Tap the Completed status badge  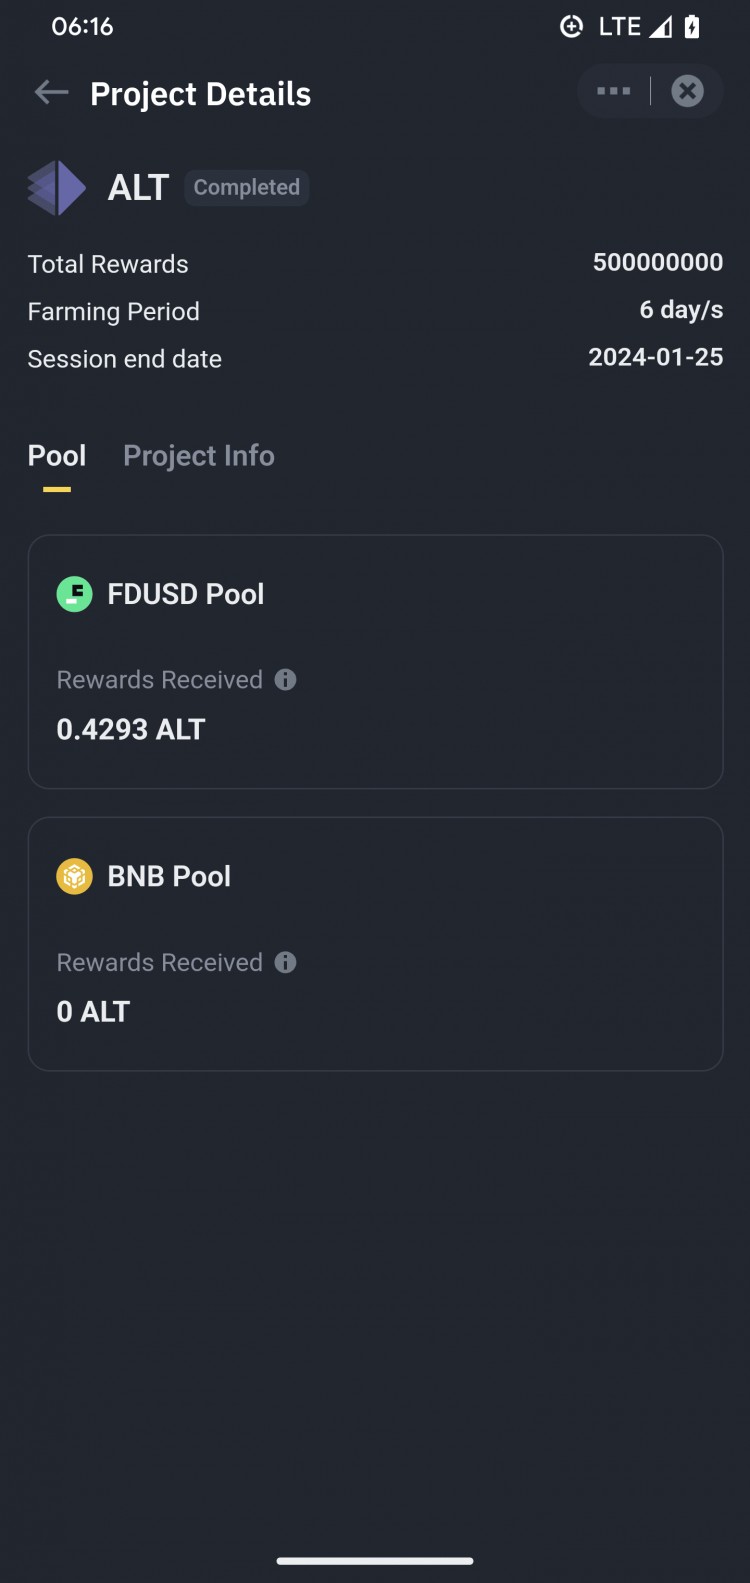click(247, 188)
